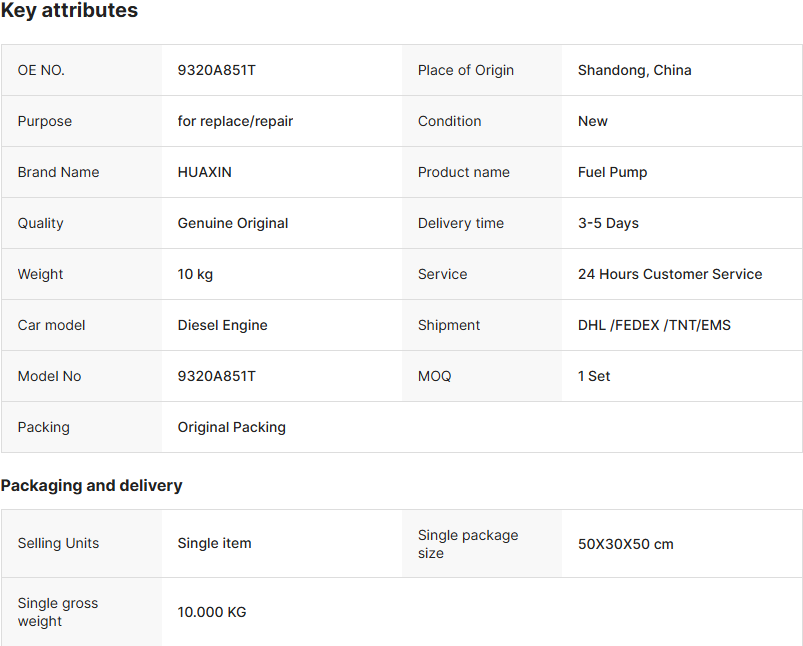Click the 10.000 KG gross weight value
The image size is (803, 646).
(x=212, y=612)
